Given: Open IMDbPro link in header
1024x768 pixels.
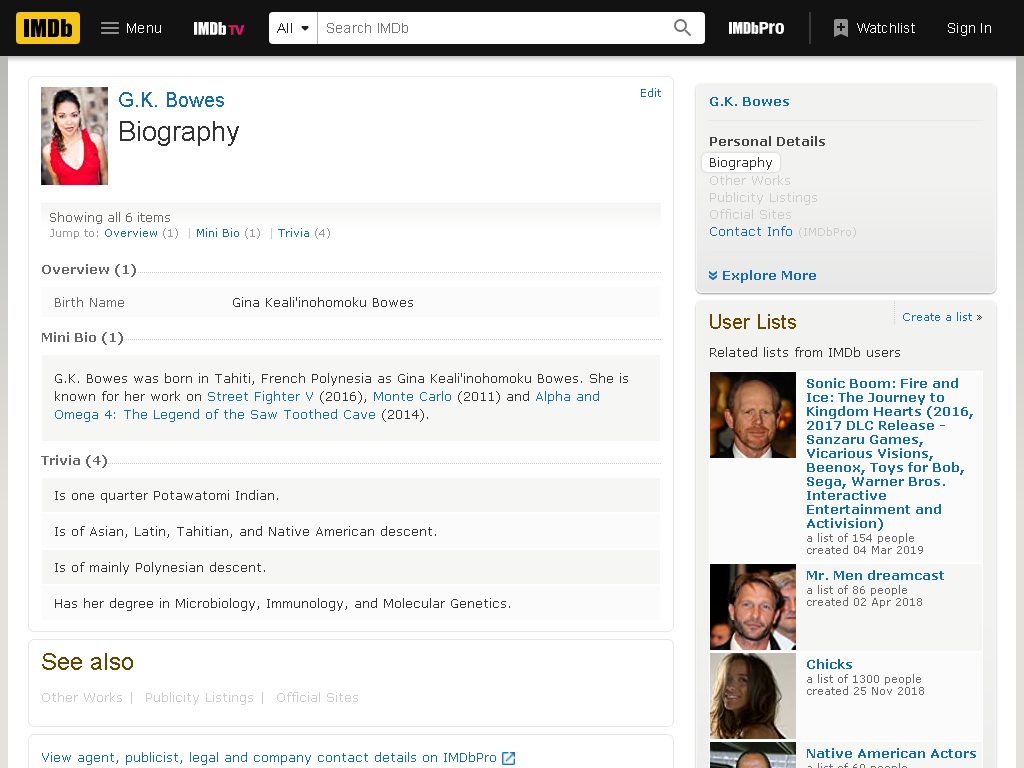Looking at the screenshot, I should click(756, 28).
